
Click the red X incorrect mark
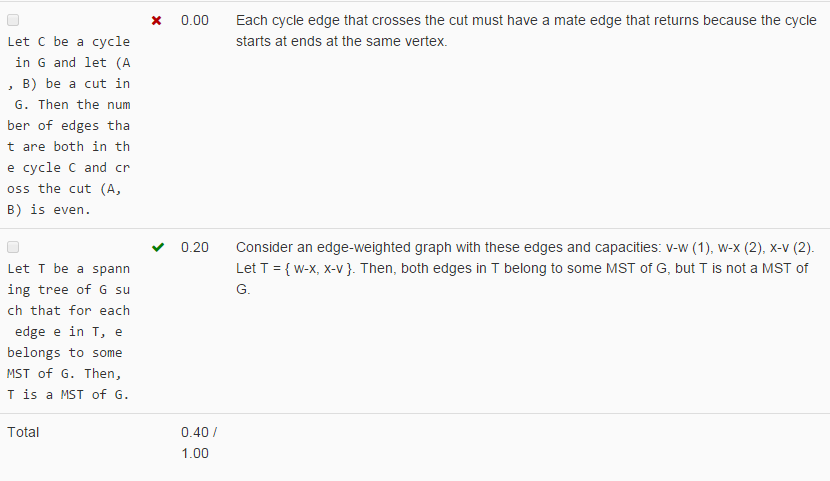(x=156, y=21)
